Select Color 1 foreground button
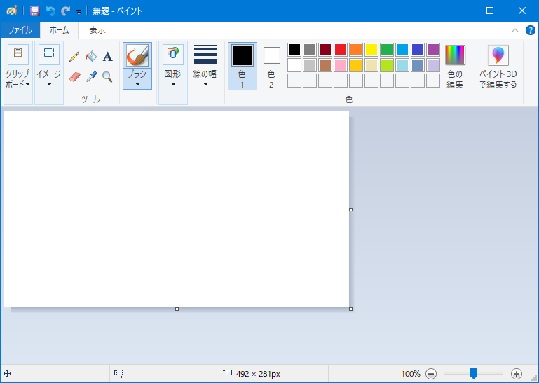 click(x=242, y=66)
